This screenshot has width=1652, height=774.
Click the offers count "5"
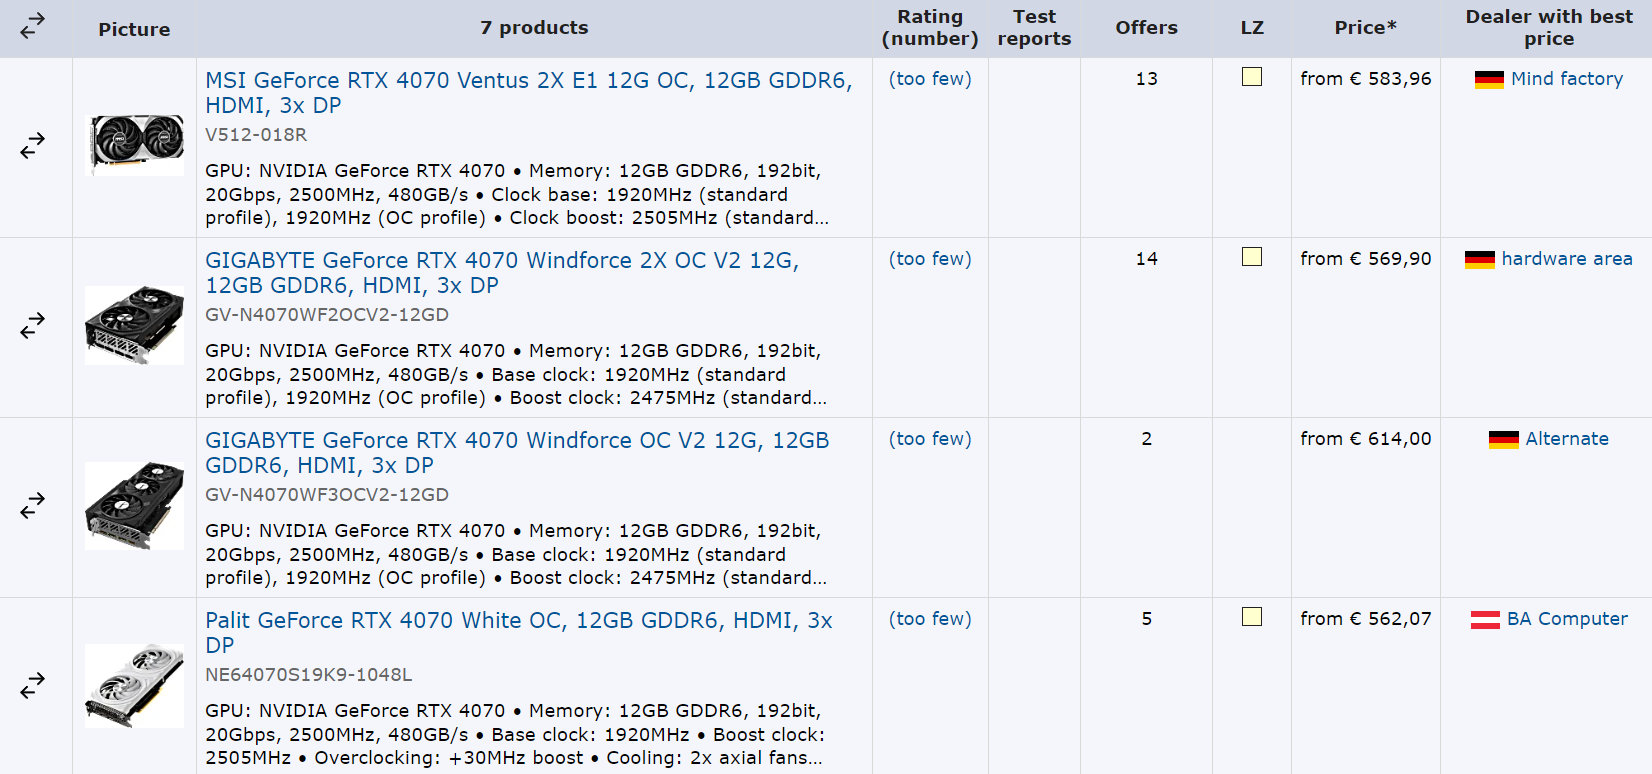[x=1147, y=619]
